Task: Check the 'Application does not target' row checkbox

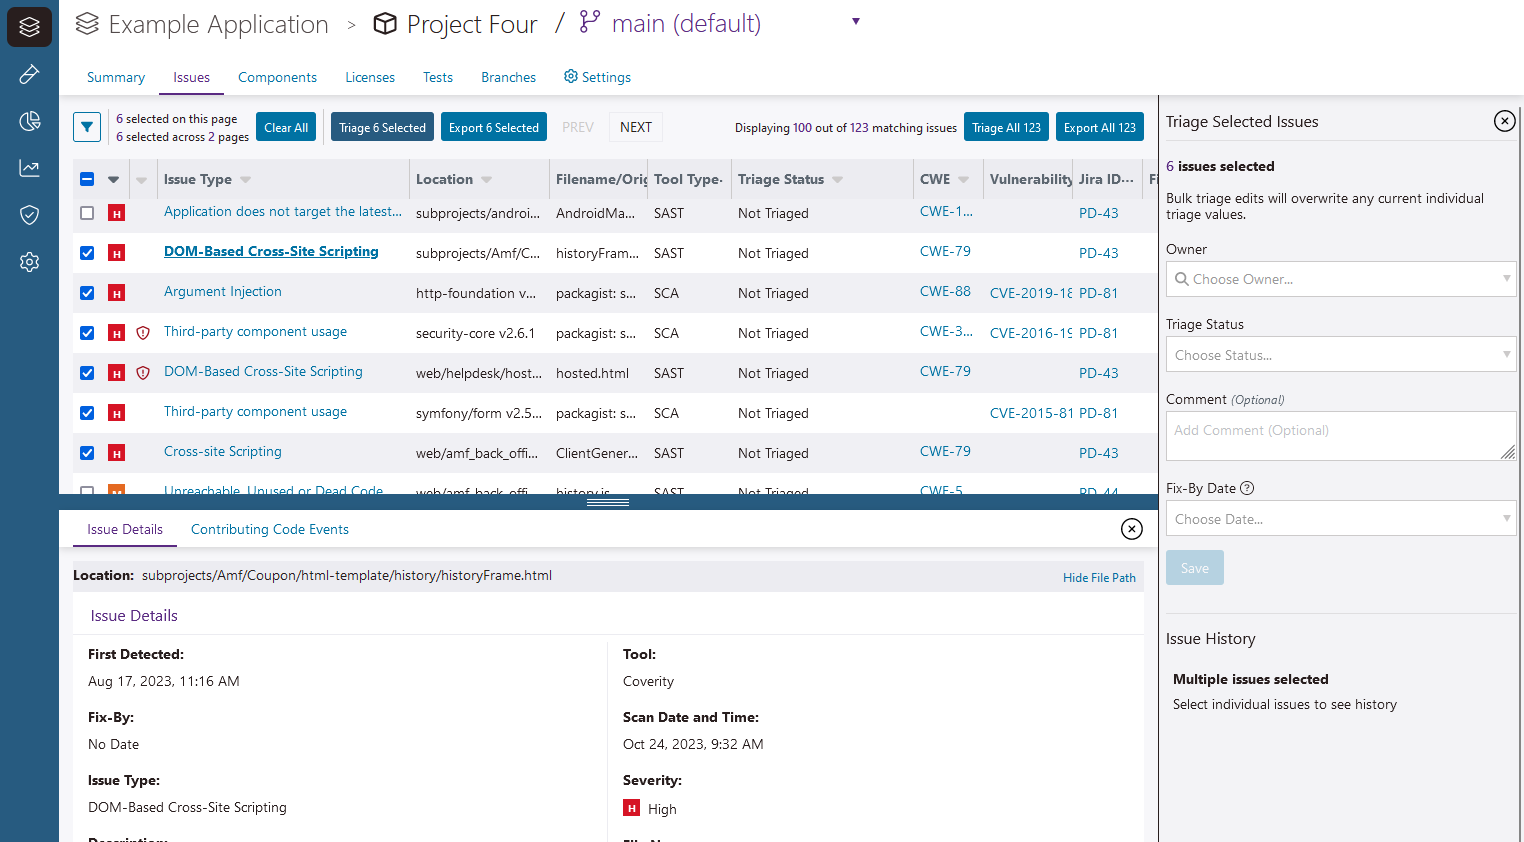Action: (x=87, y=213)
